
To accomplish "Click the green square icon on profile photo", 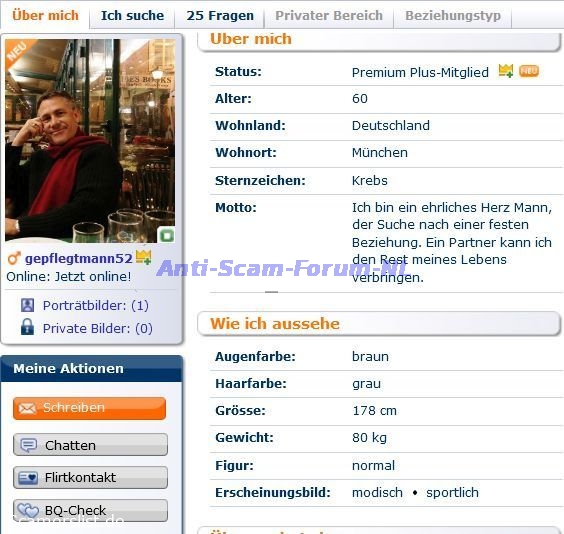I will click(166, 236).
